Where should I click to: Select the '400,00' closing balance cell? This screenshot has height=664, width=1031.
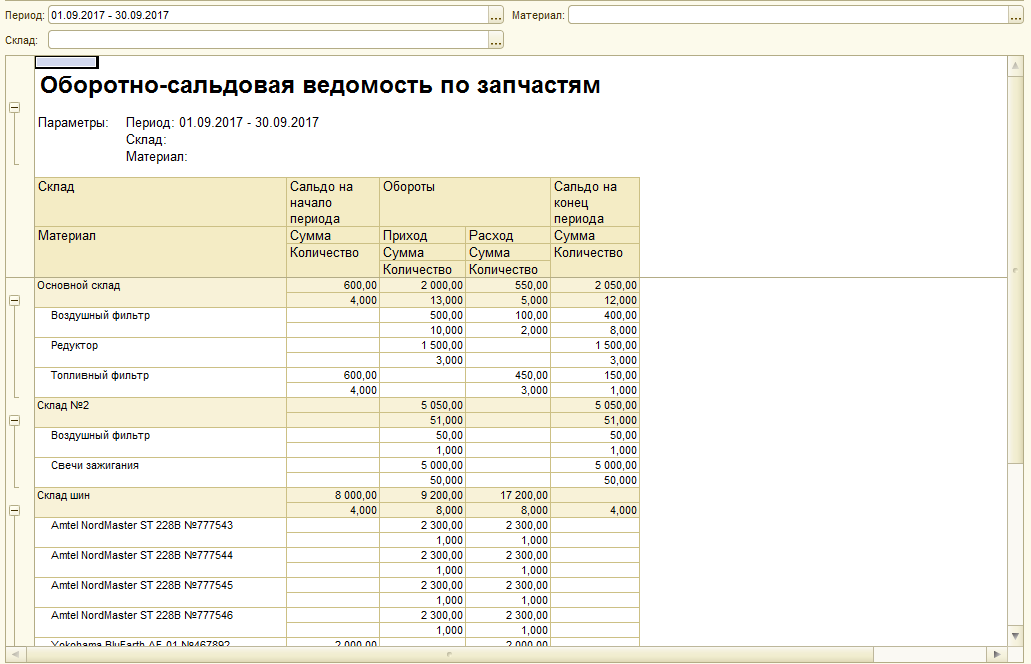(x=595, y=316)
